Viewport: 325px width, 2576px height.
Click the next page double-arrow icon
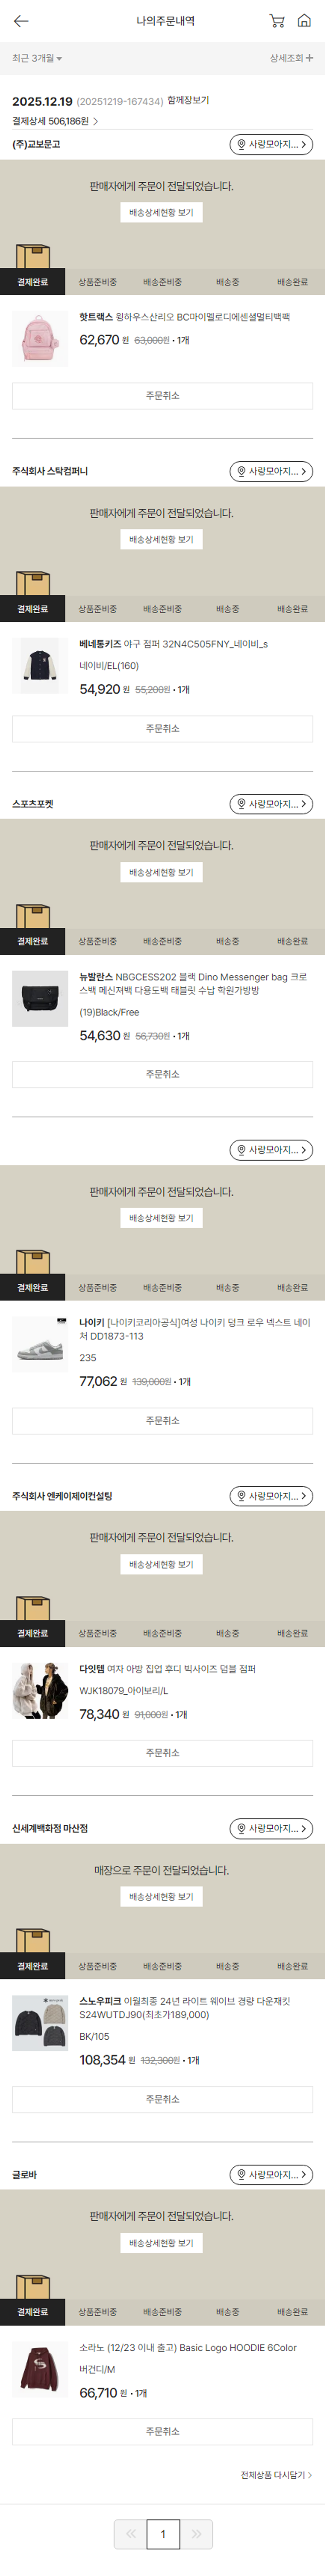(x=196, y=2533)
